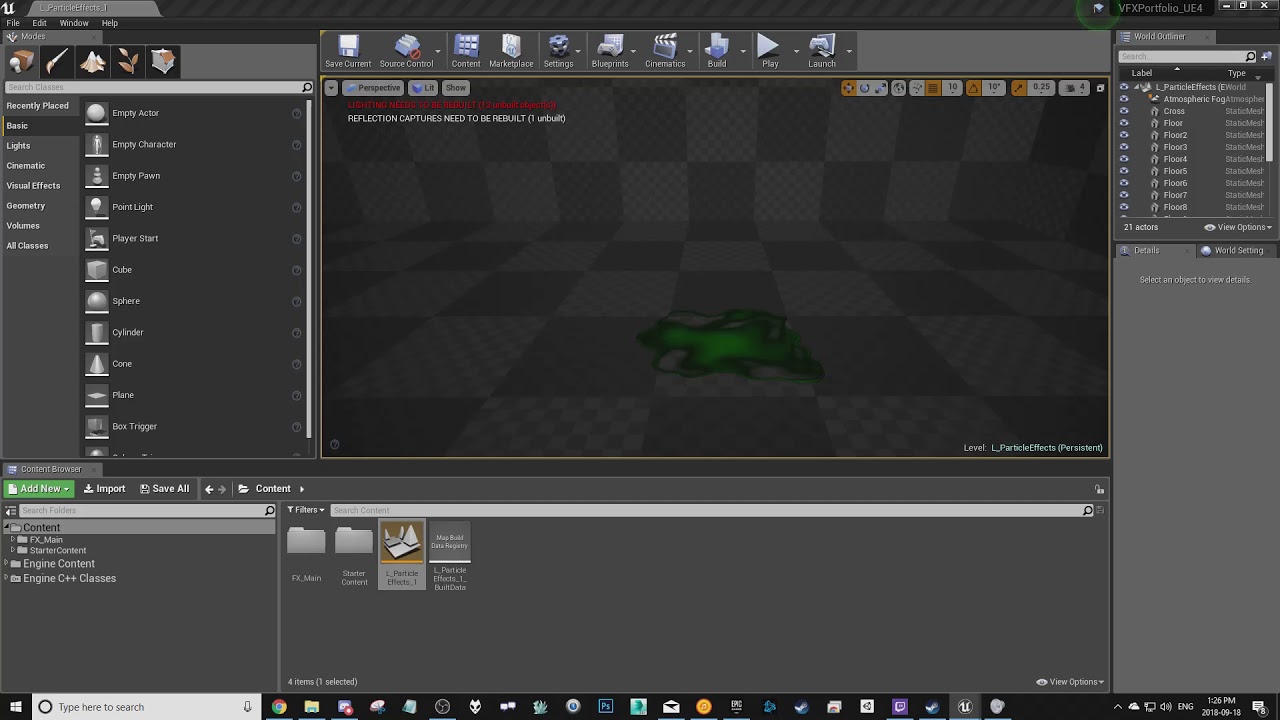1280x720 pixels.
Task: Open Cinematics toolbar icon
Action: click(665, 51)
